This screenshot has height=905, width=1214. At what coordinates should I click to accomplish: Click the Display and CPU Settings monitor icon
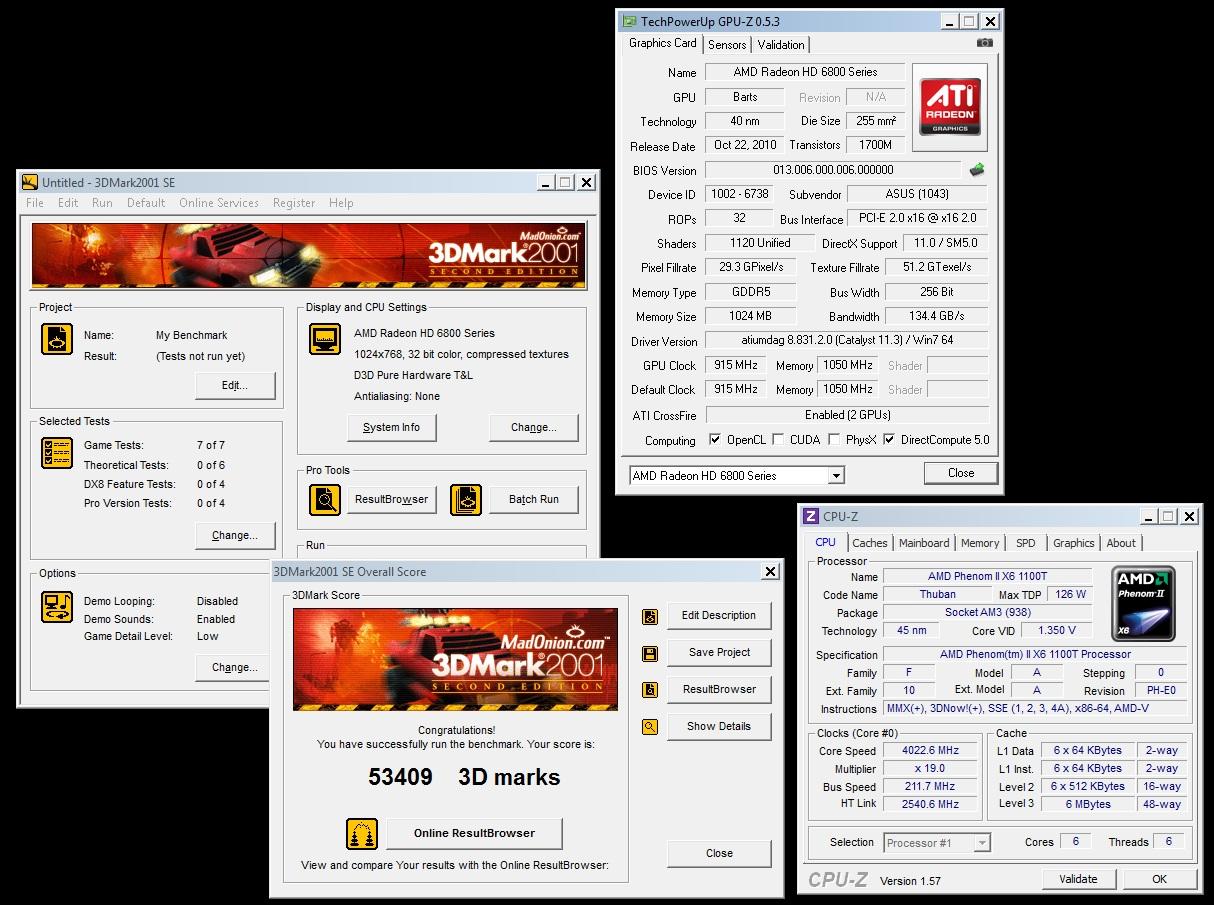(325, 339)
